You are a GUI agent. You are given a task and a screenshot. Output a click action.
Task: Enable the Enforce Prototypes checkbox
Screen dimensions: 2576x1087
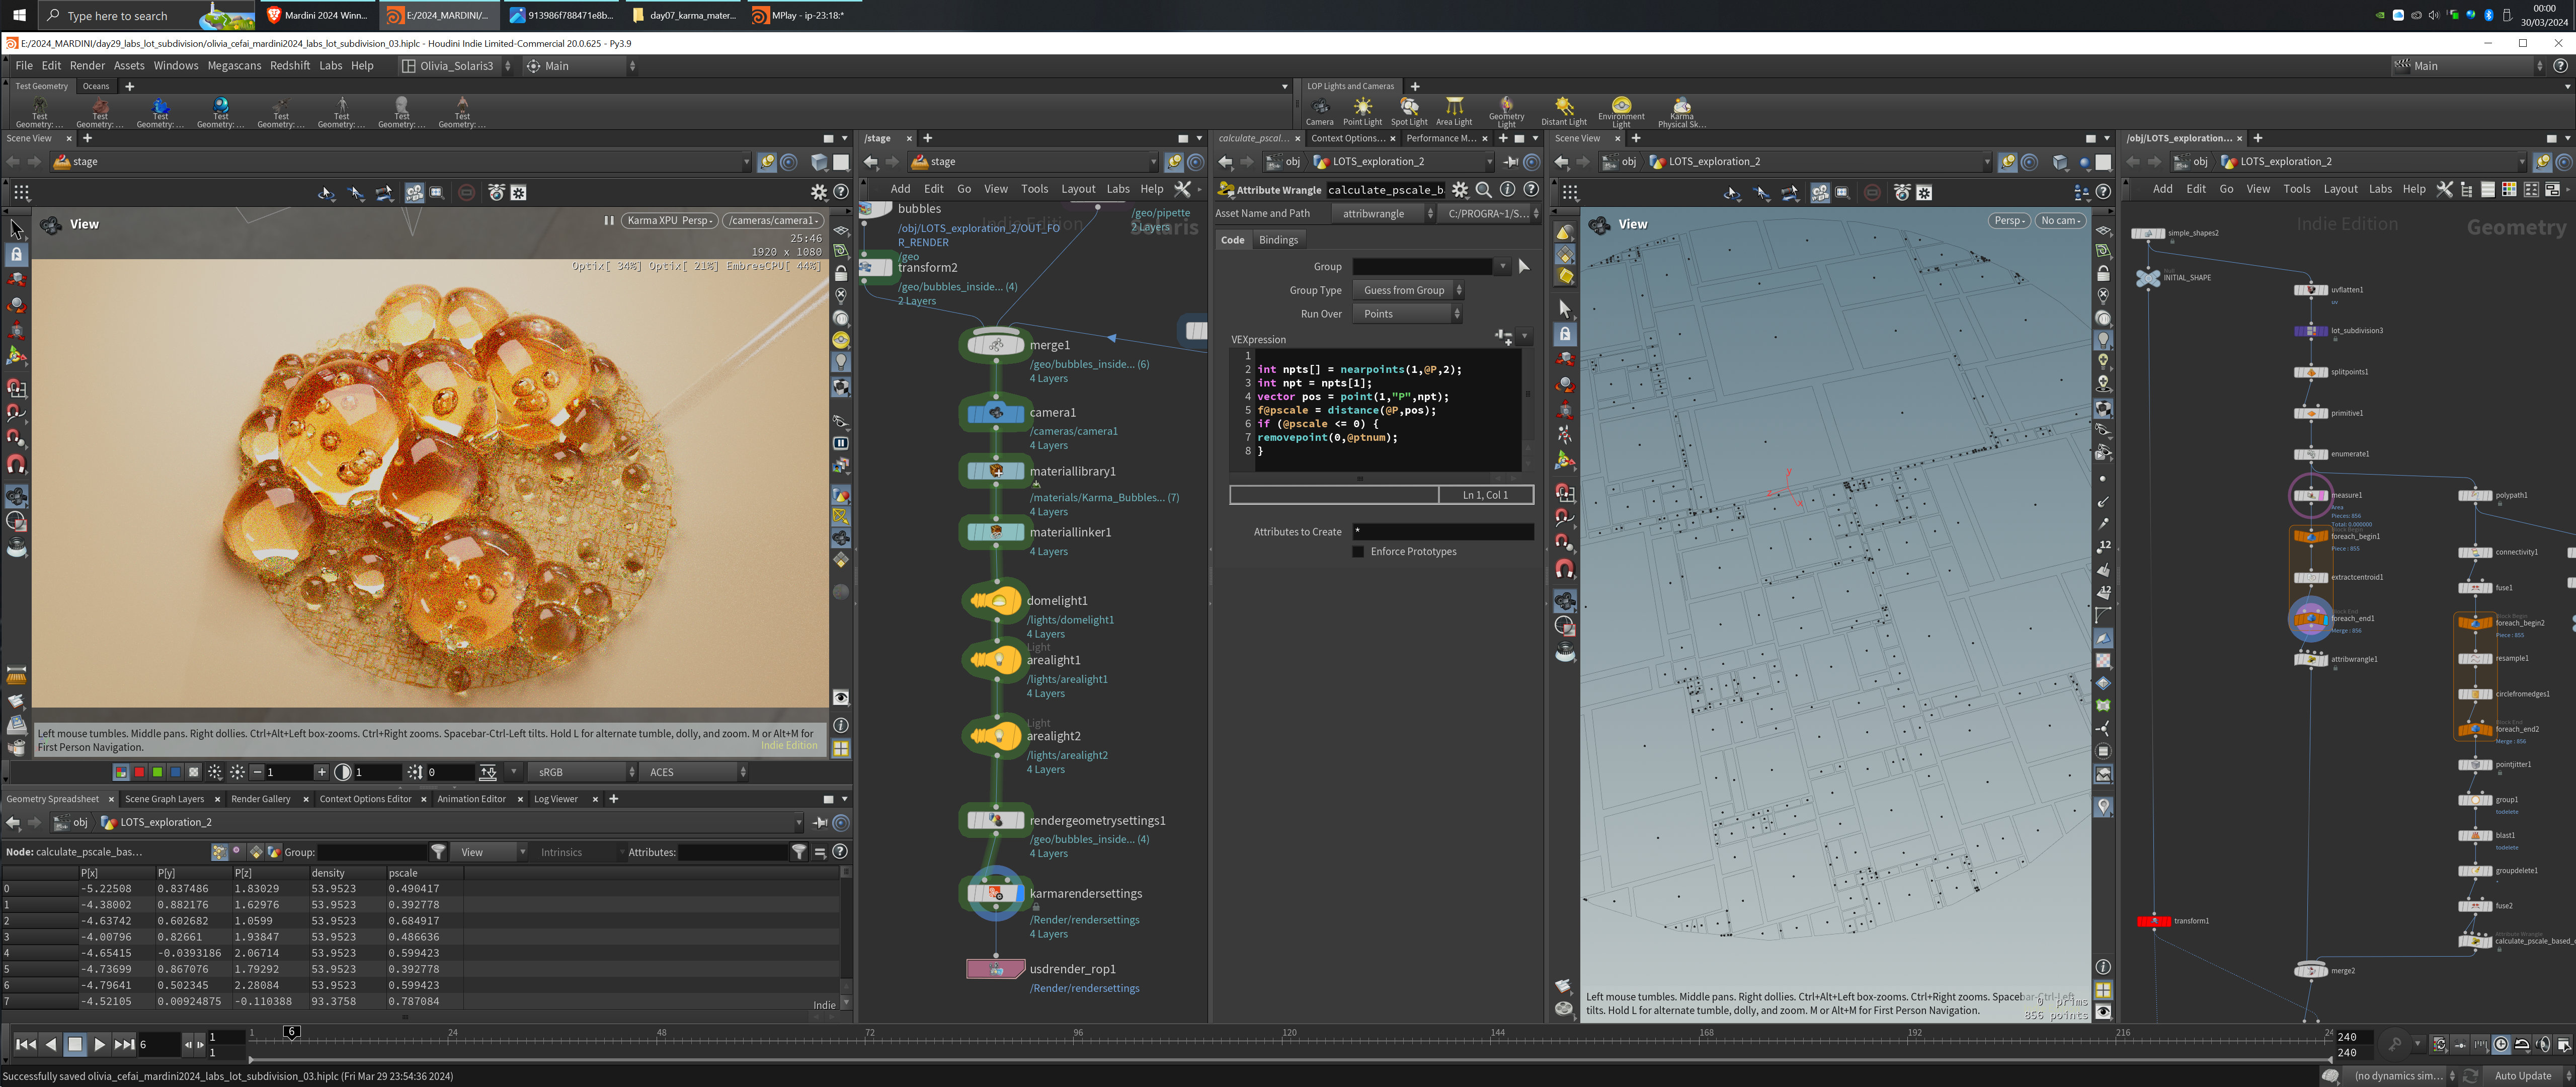pyautogui.click(x=1358, y=552)
